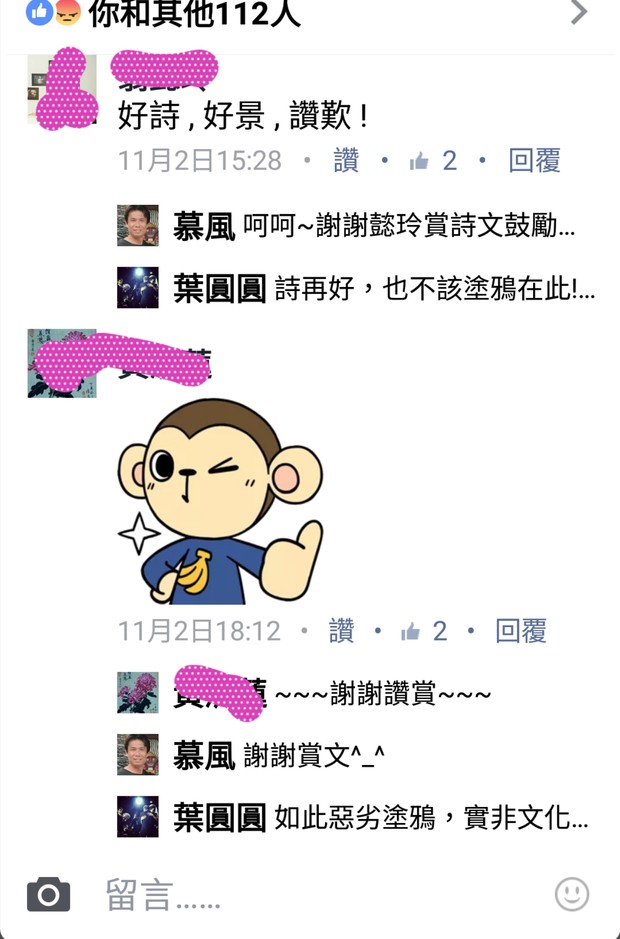Open 你和其他112人 reactions list
This screenshot has height=939, width=620.
click(195, 13)
